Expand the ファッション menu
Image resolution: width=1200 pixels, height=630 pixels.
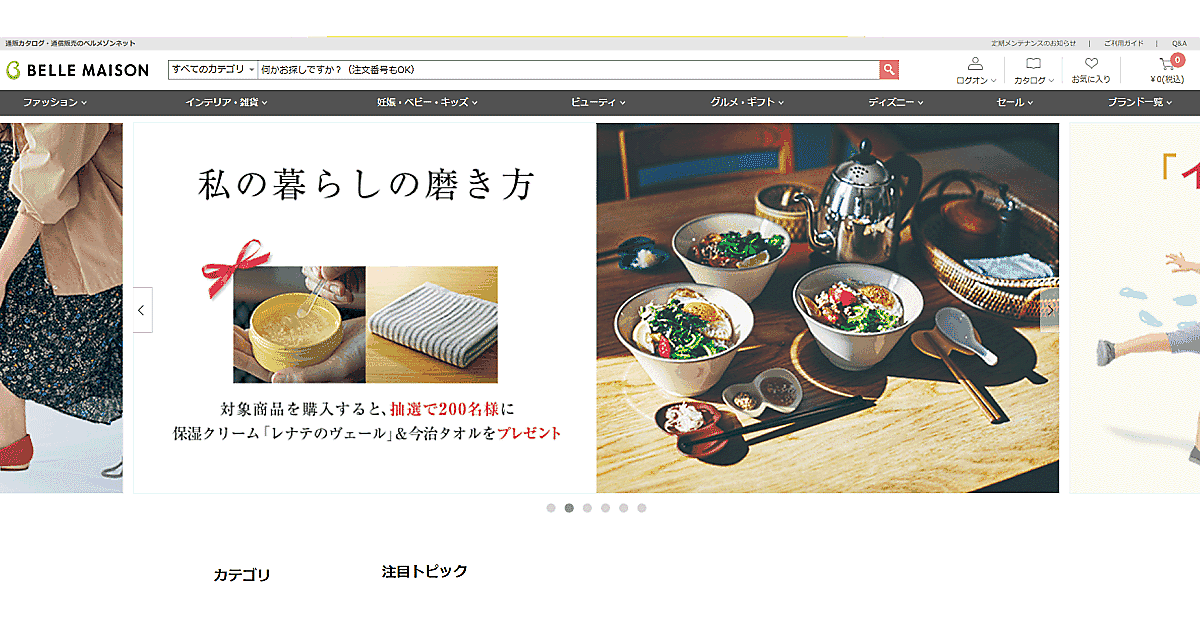(x=55, y=102)
